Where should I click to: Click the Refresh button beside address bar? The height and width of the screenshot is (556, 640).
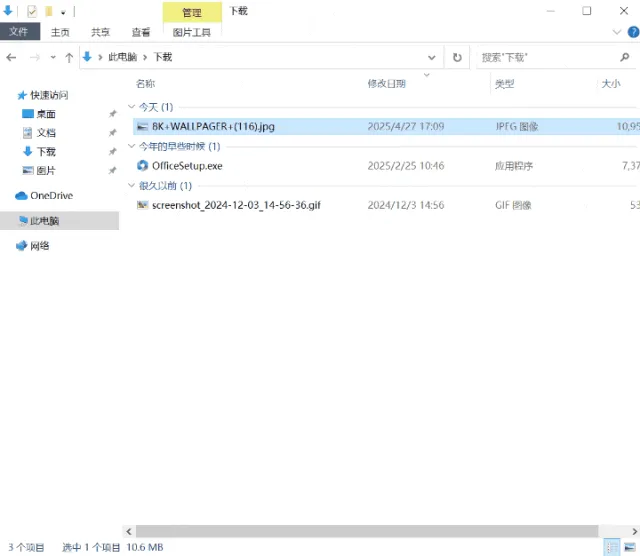(x=457, y=58)
